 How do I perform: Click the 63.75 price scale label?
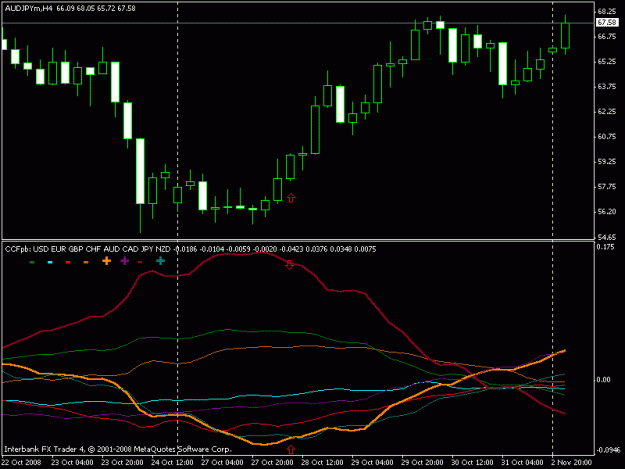click(607, 86)
